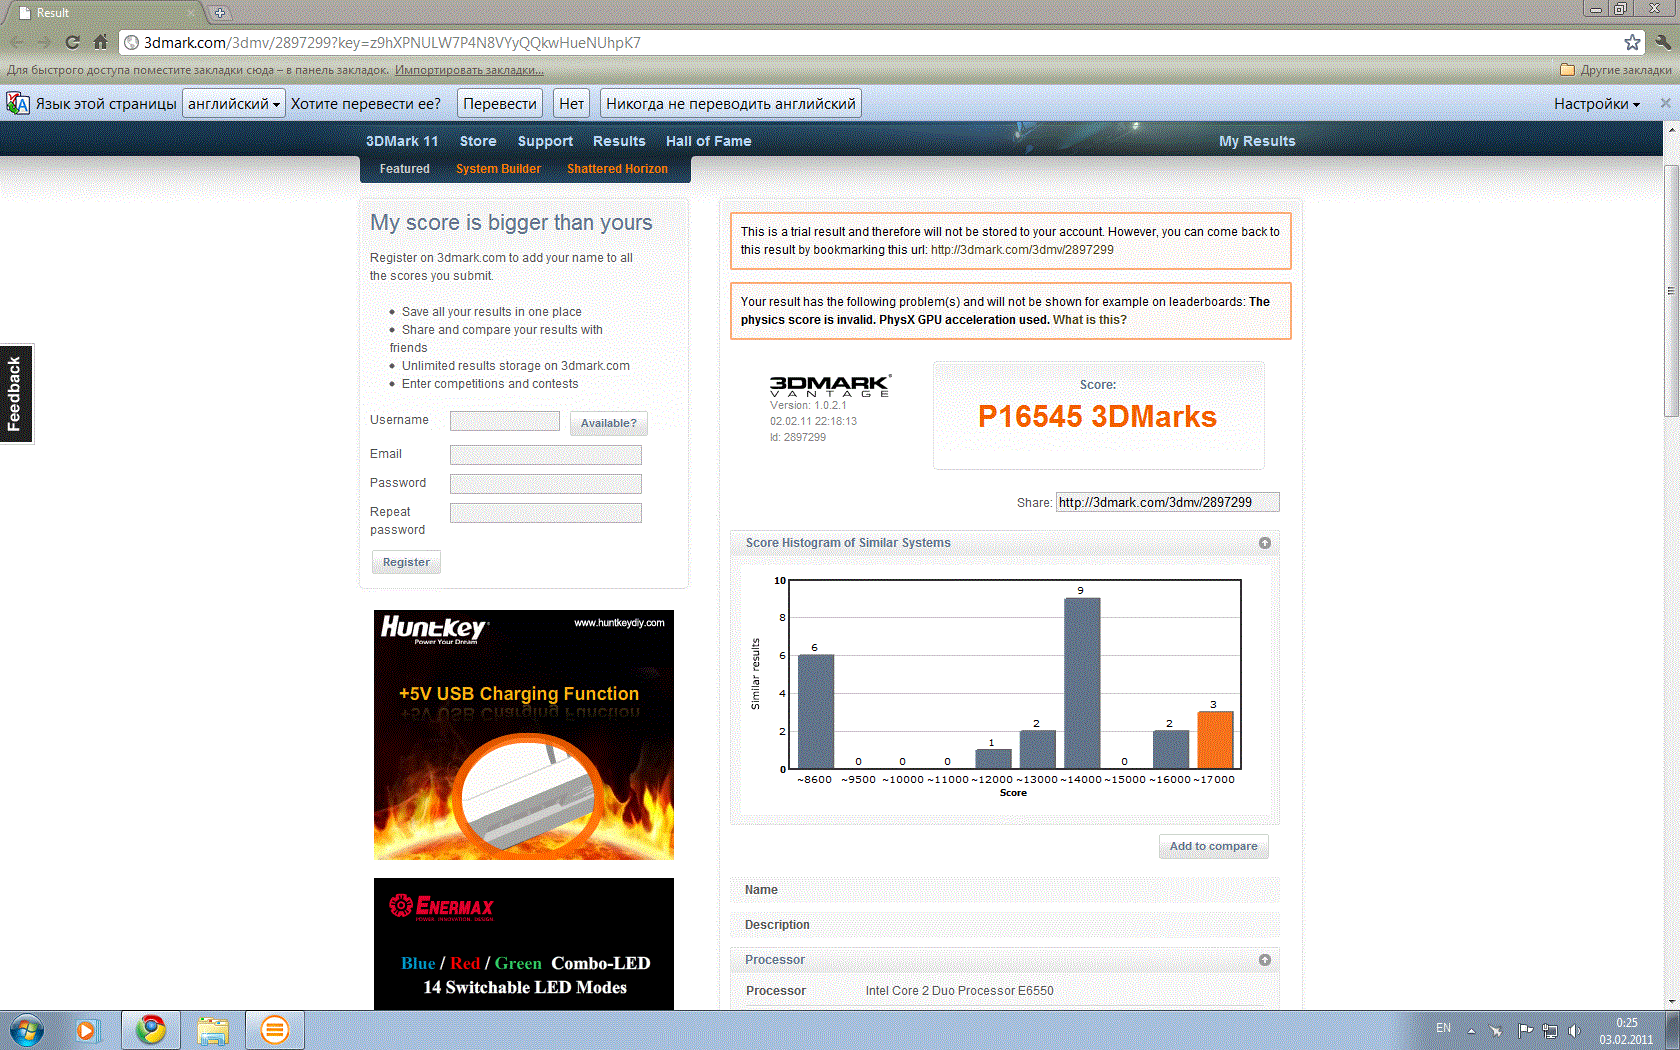
Task: Open Настройки dropdown in translate bar
Action: pos(1596,104)
